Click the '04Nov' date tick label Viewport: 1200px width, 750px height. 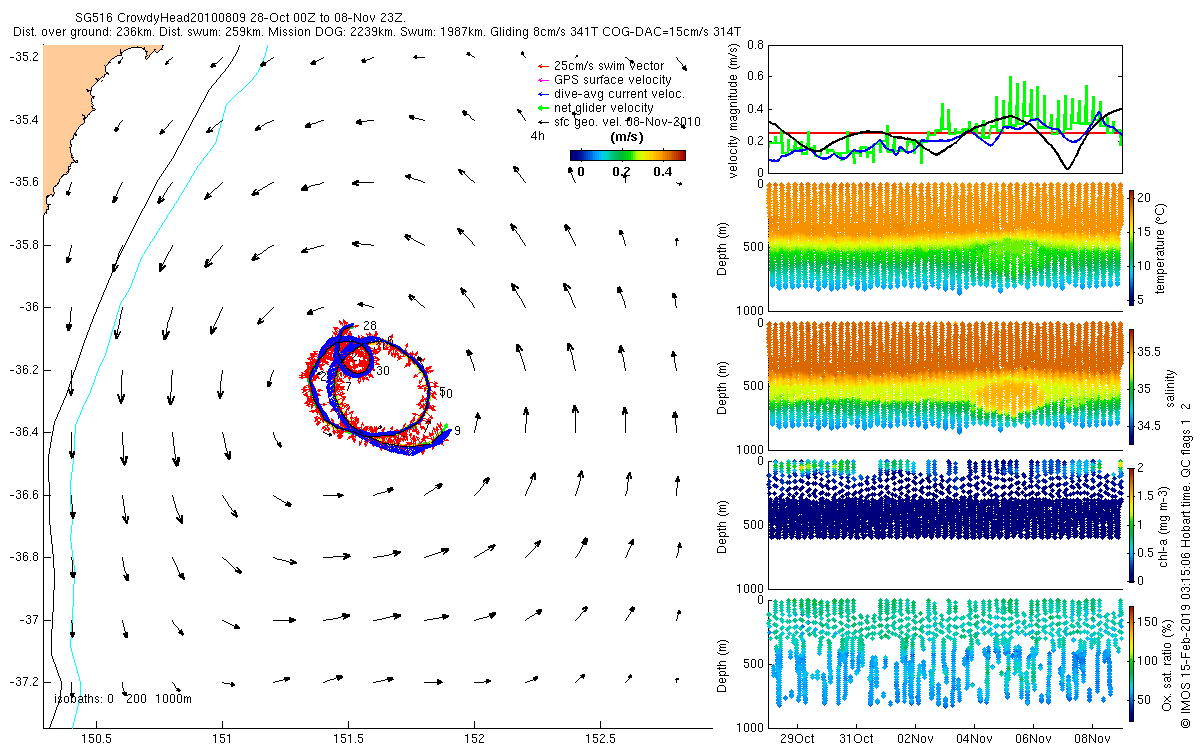pyautogui.click(x=974, y=739)
